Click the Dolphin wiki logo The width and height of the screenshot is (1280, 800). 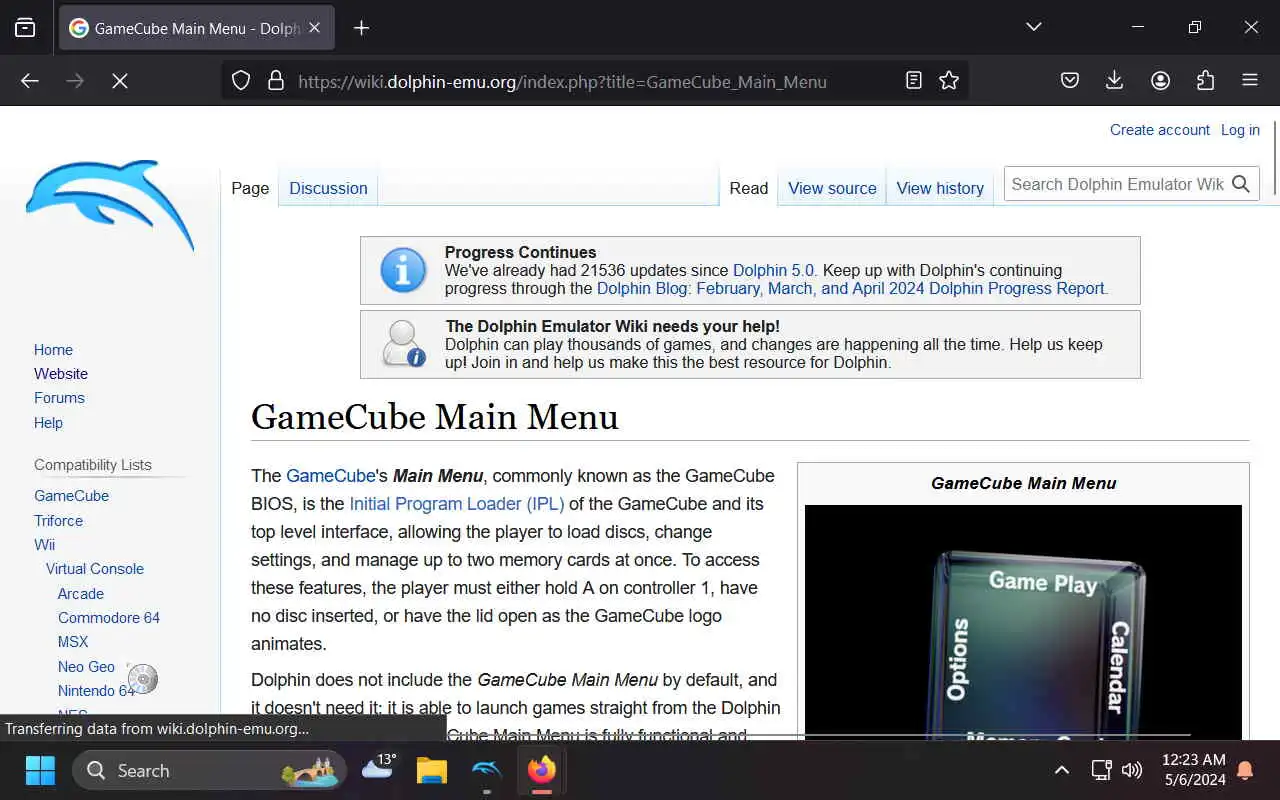point(110,205)
